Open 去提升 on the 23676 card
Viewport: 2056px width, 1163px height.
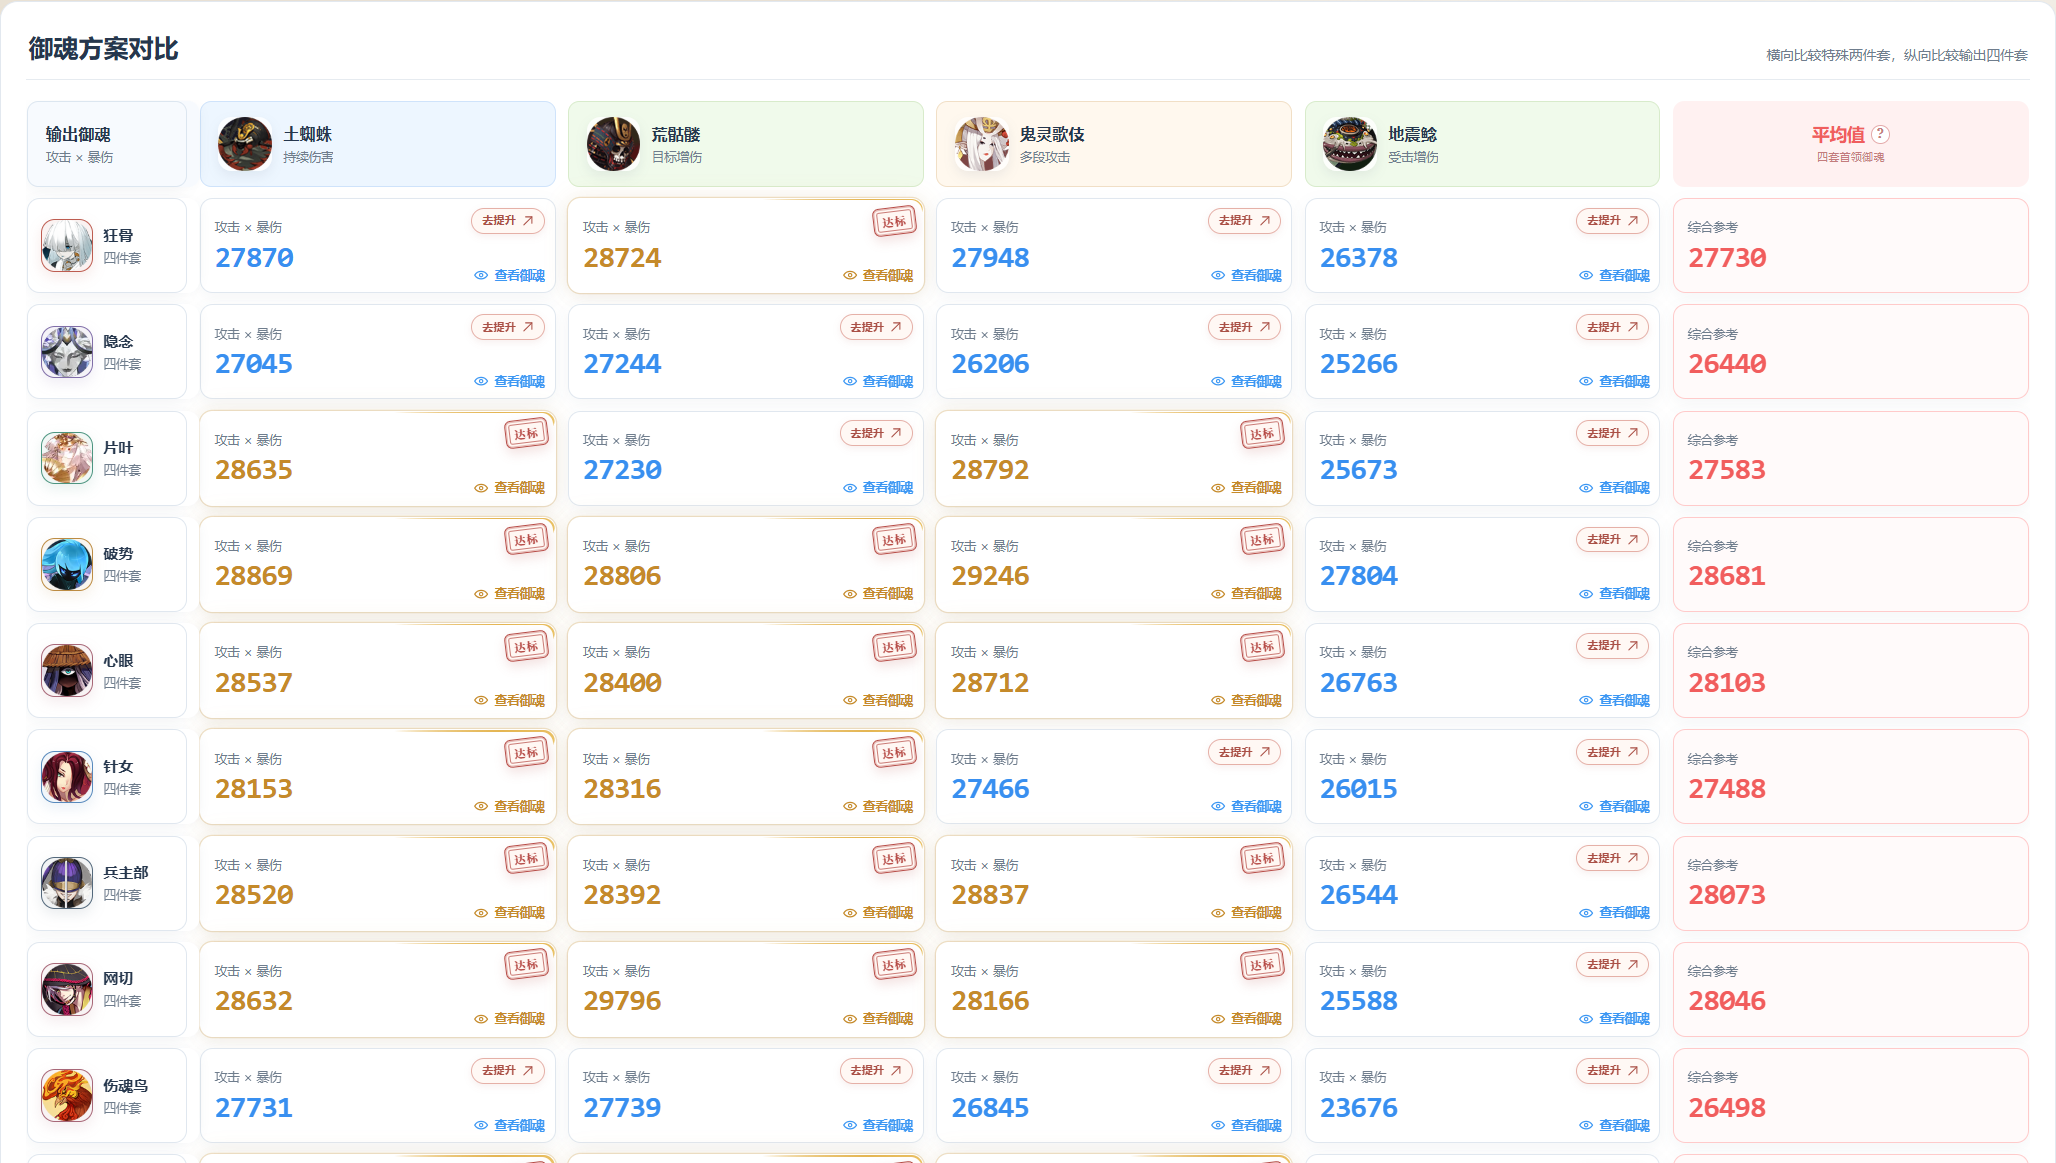pos(1613,1071)
